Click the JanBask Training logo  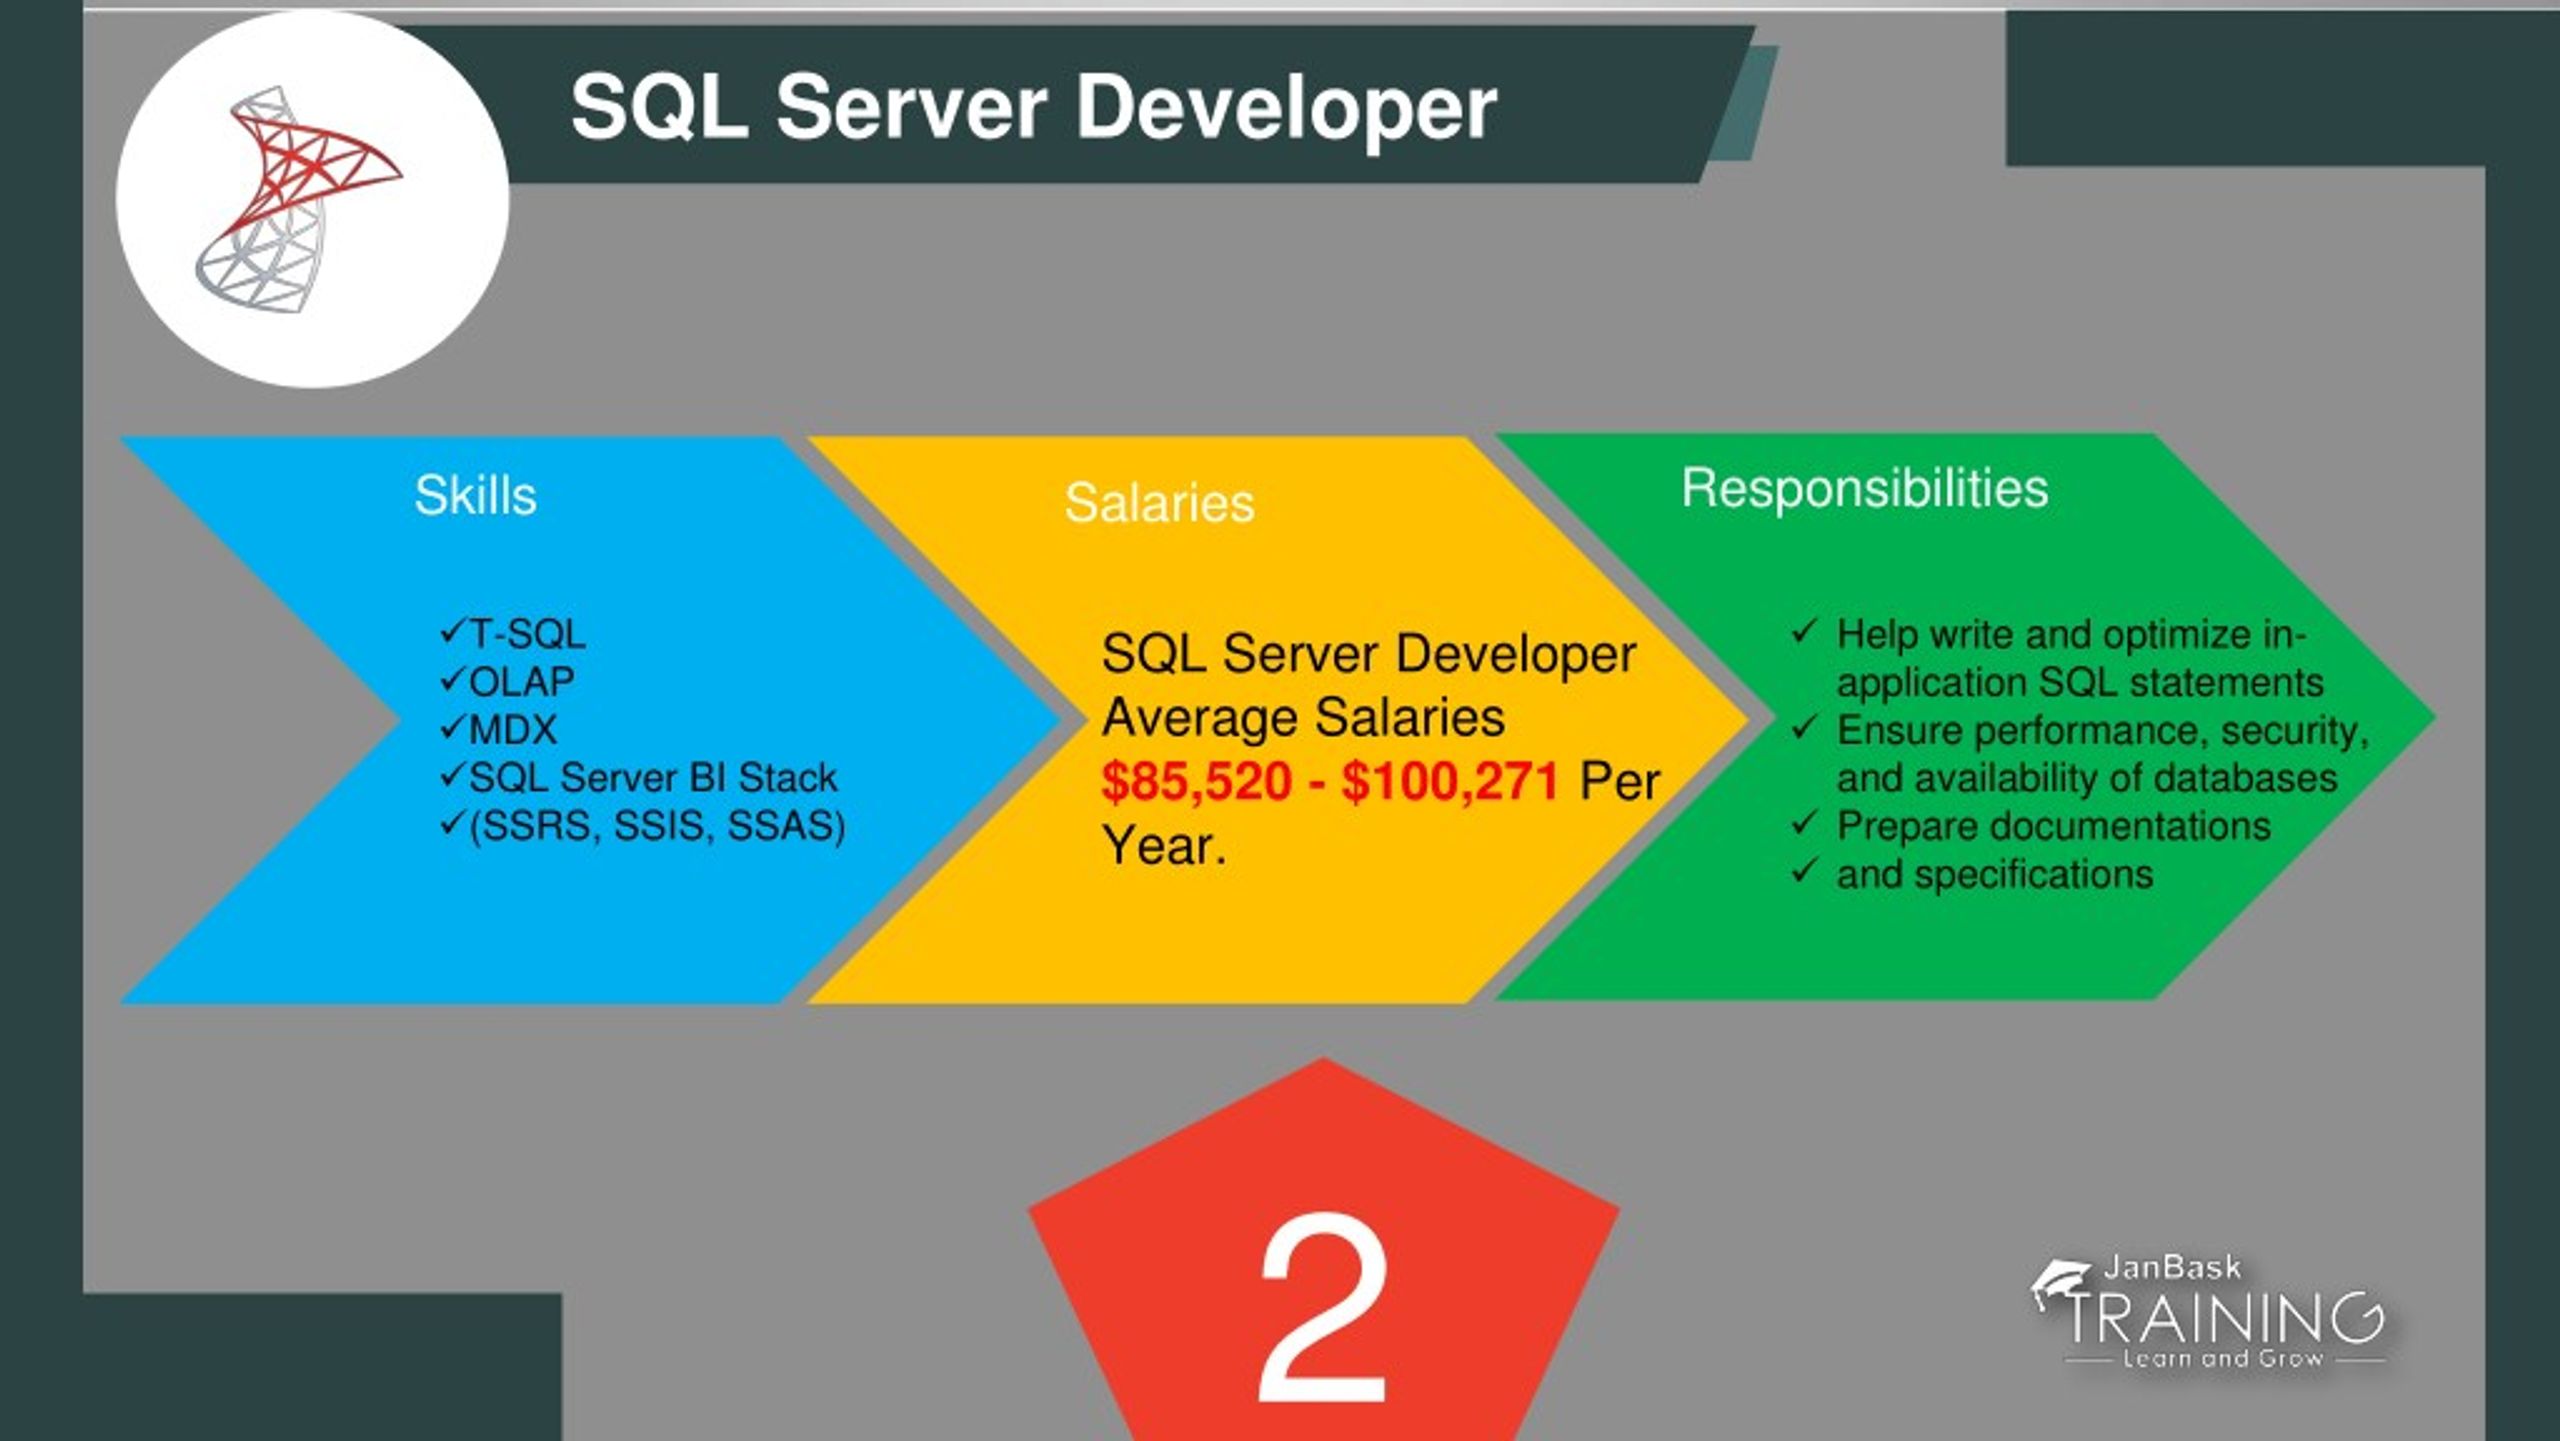point(2209,1312)
